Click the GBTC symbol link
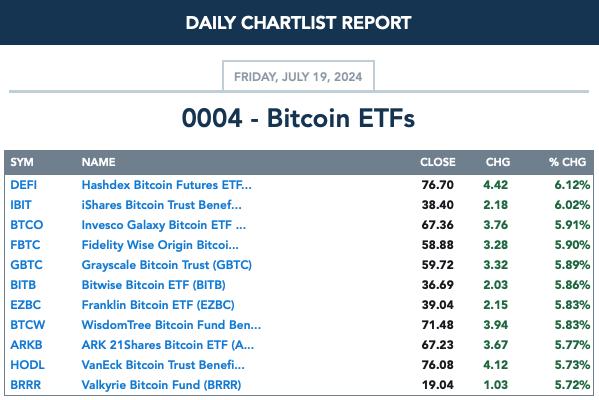 pyautogui.click(x=26, y=265)
